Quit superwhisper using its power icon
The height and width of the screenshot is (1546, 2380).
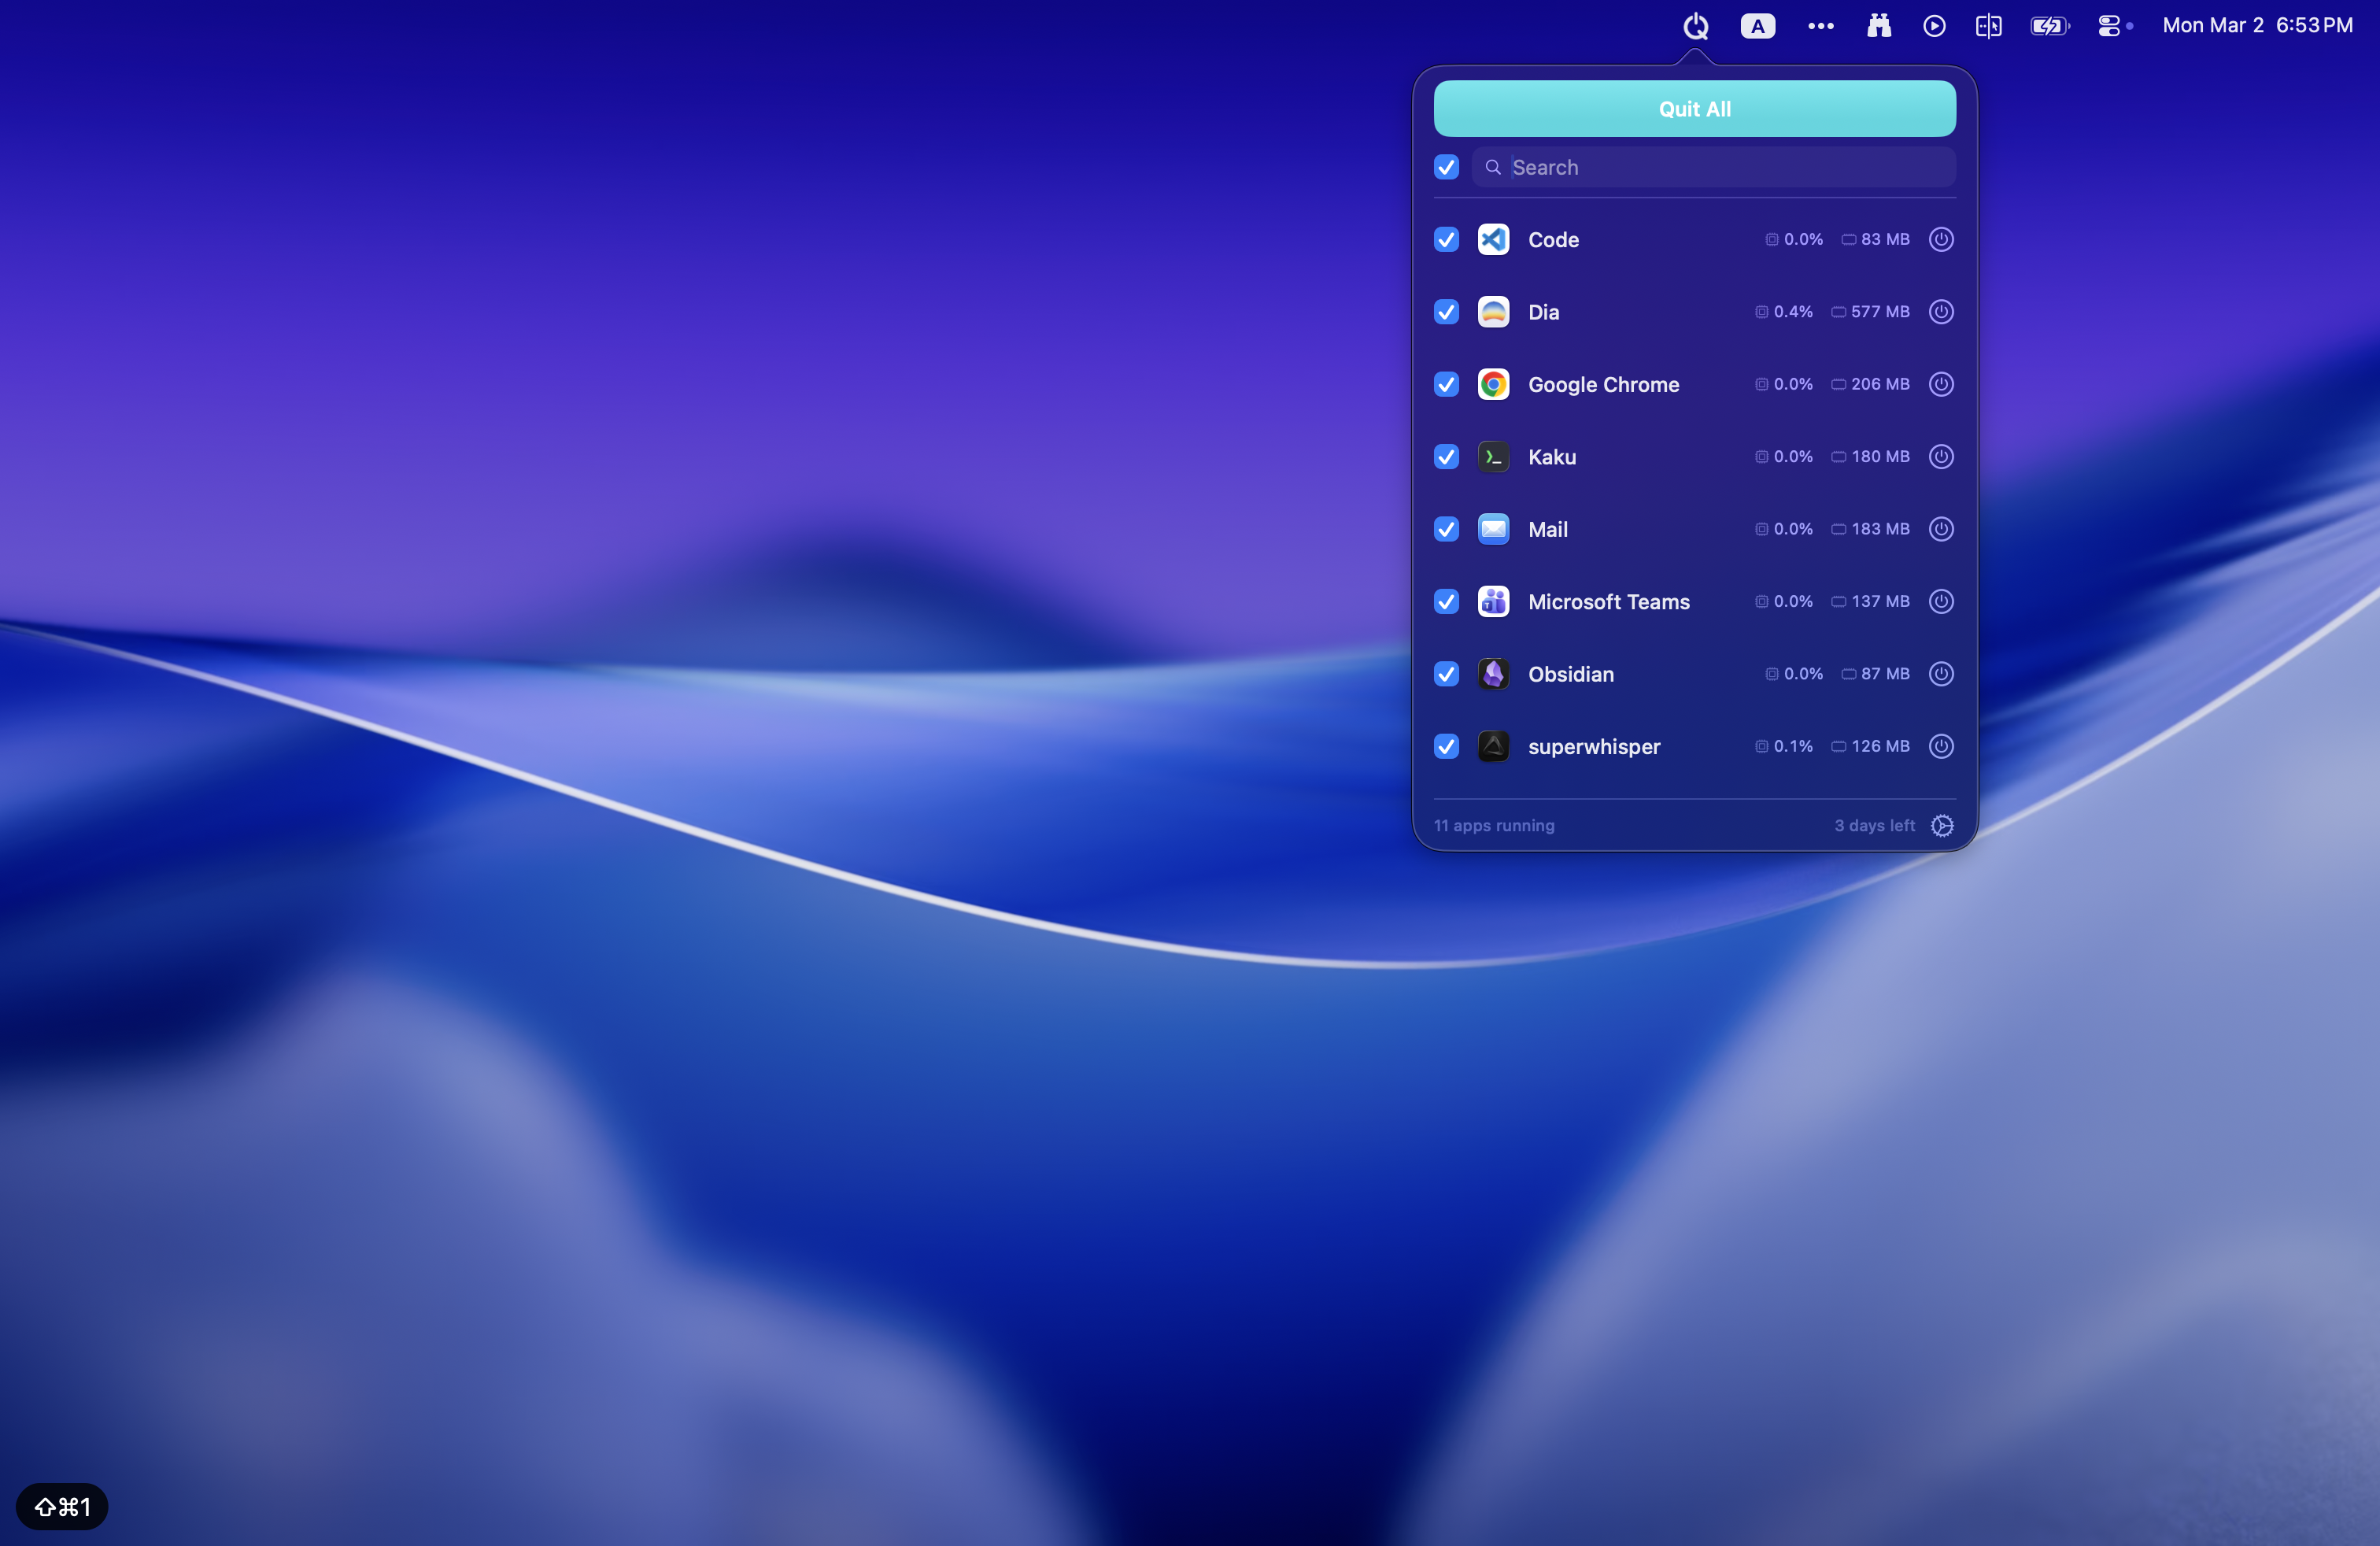1941,746
